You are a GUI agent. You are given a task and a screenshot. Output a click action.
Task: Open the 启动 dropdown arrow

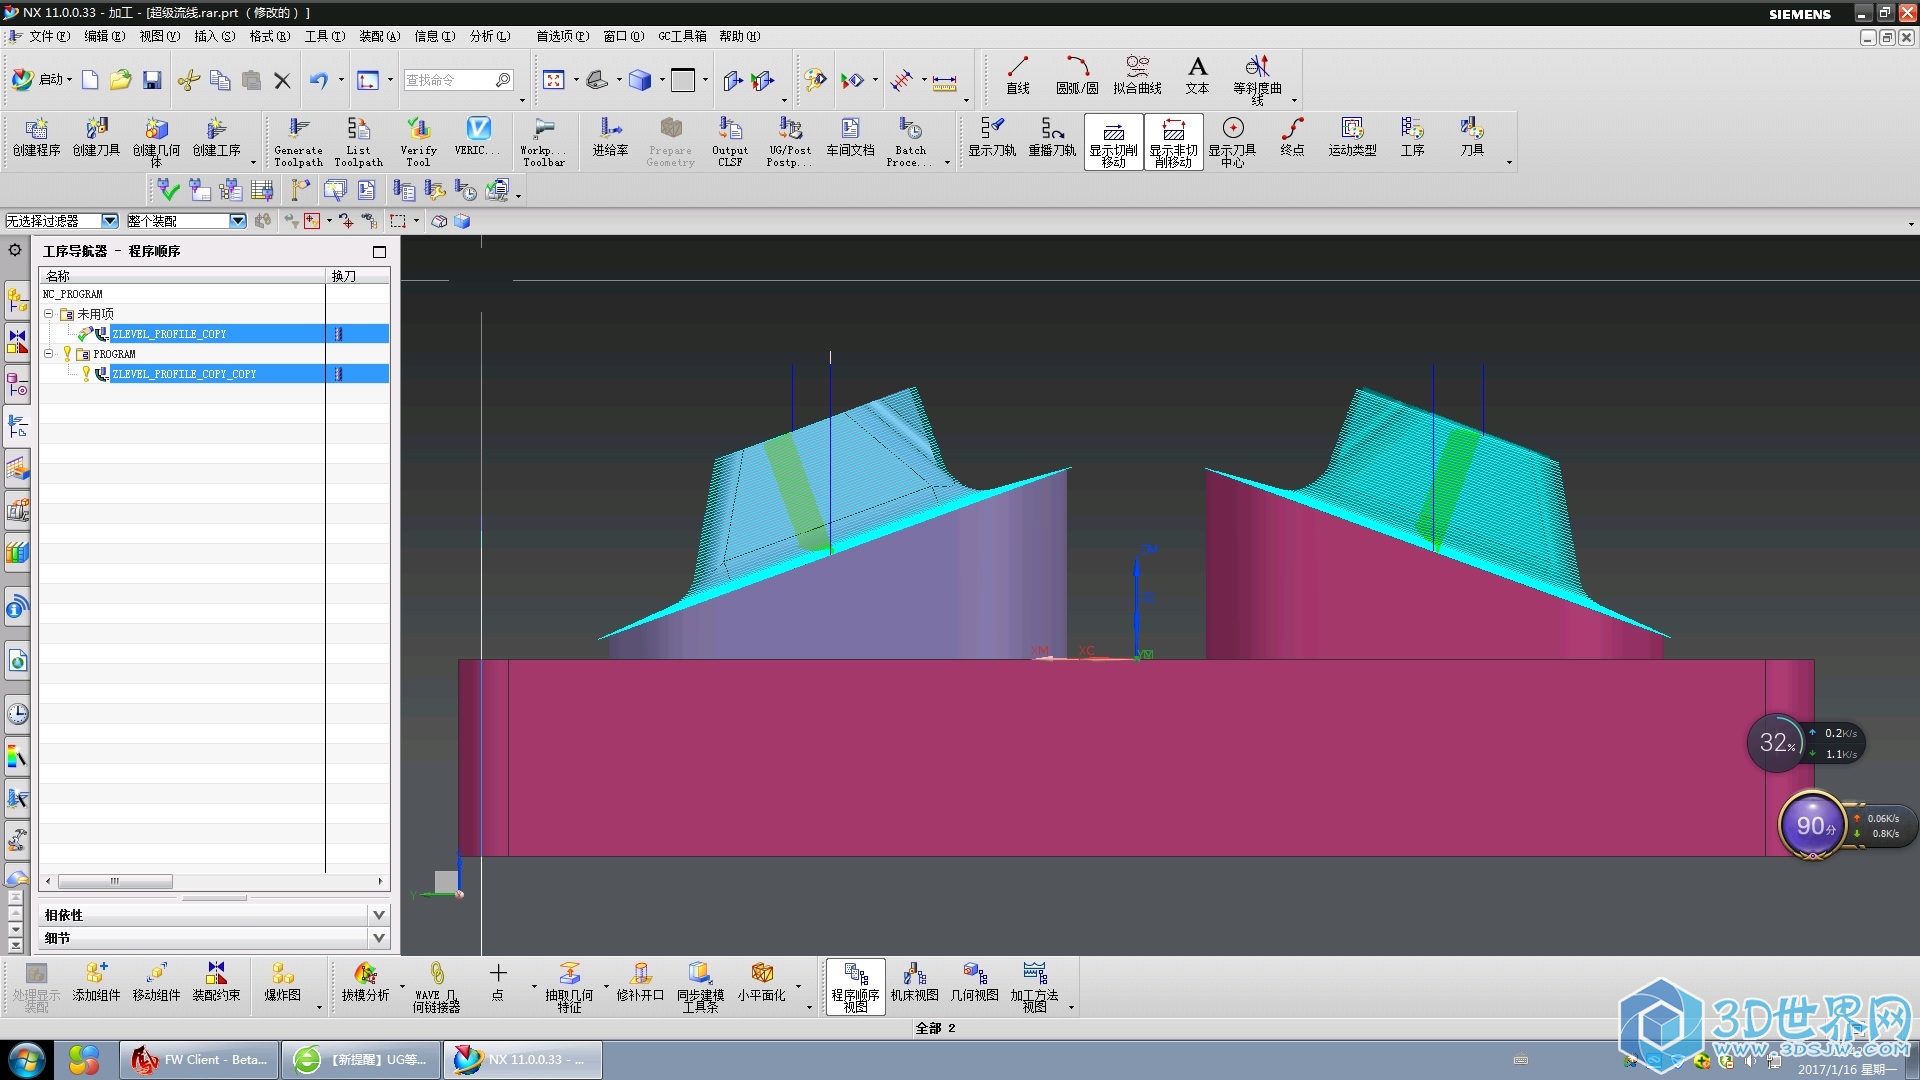pos(70,80)
